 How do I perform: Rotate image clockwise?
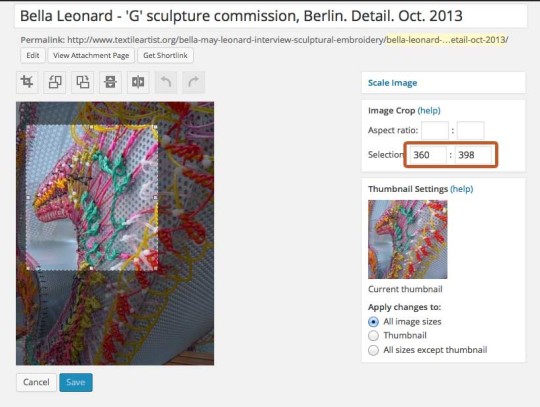[x=83, y=82]
